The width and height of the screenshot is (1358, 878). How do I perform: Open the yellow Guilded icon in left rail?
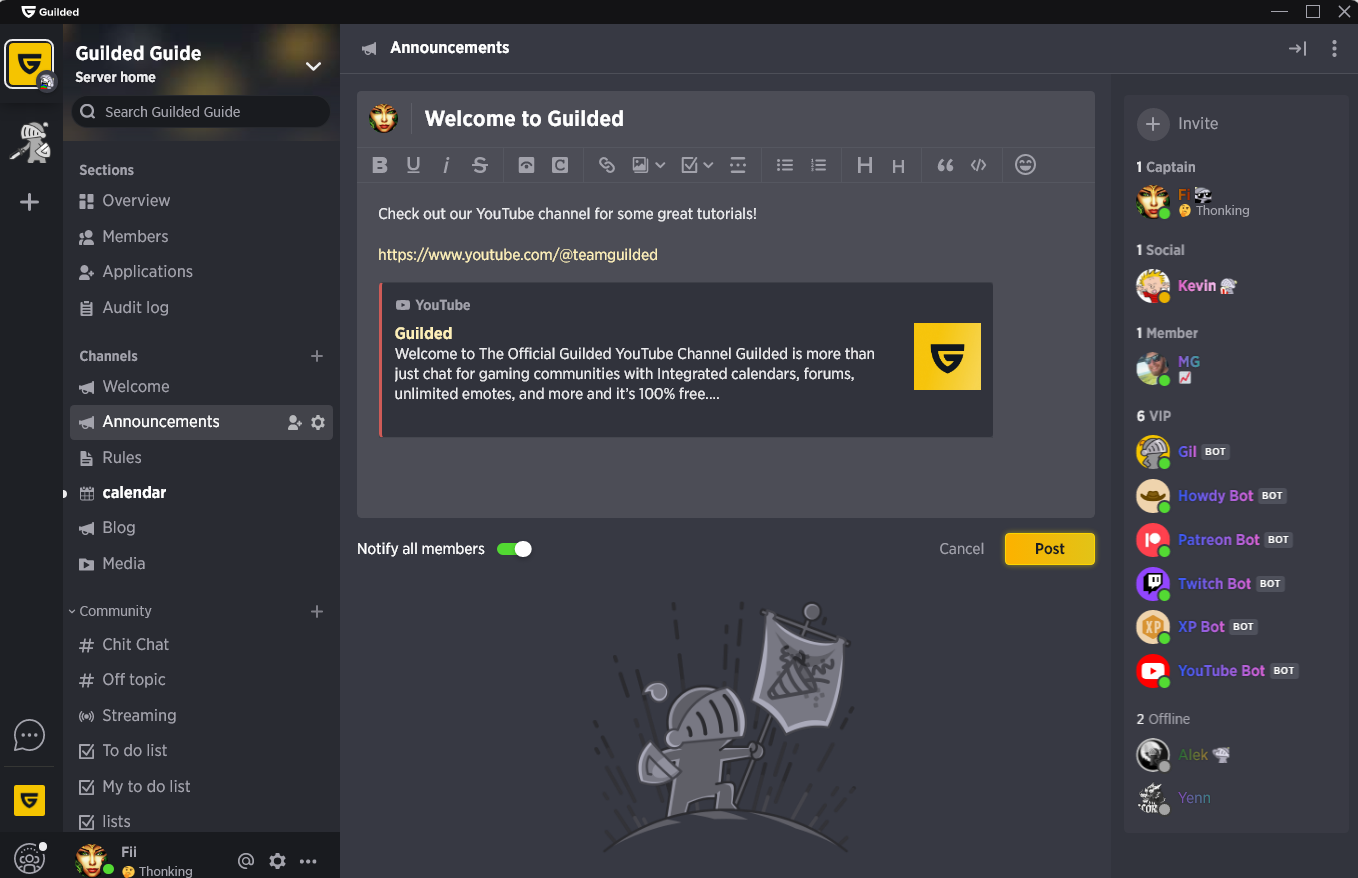click(x=29, y=800)
